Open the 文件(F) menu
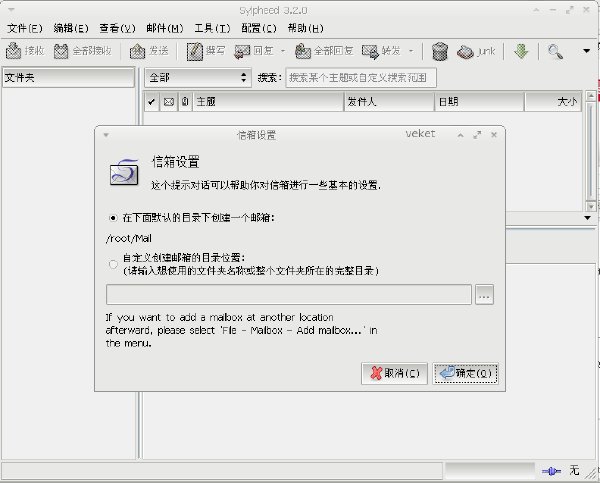The height and width of the screenshot is (483, 600). [x=24, y=28]
